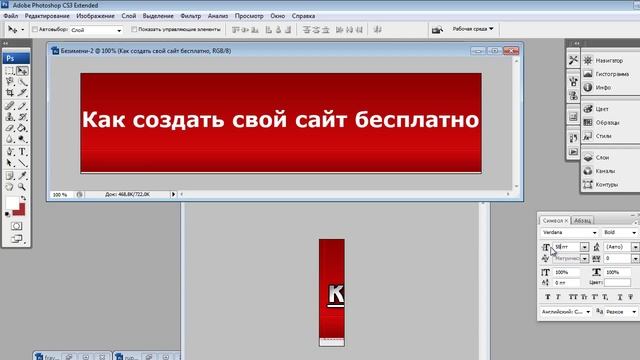
Task: Change screen mode from toolbox bottom
Action: pyautogui.click(x=16, y=239)
